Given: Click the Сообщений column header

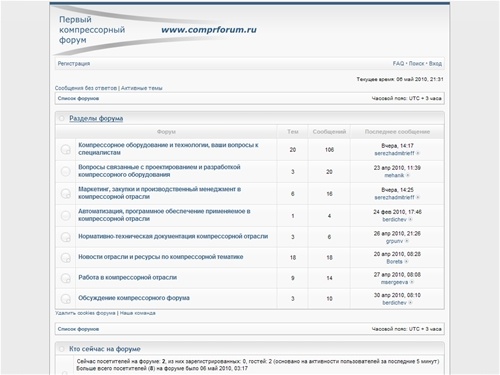Looking at the screenshot, I should (329, 132).
